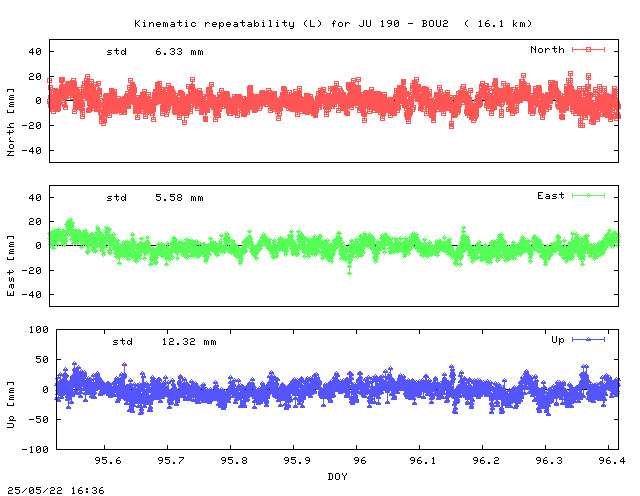The width and height of the screenshot is (640, 496).
Task: Click the North legend red marker sample
Action: (588, 49)
